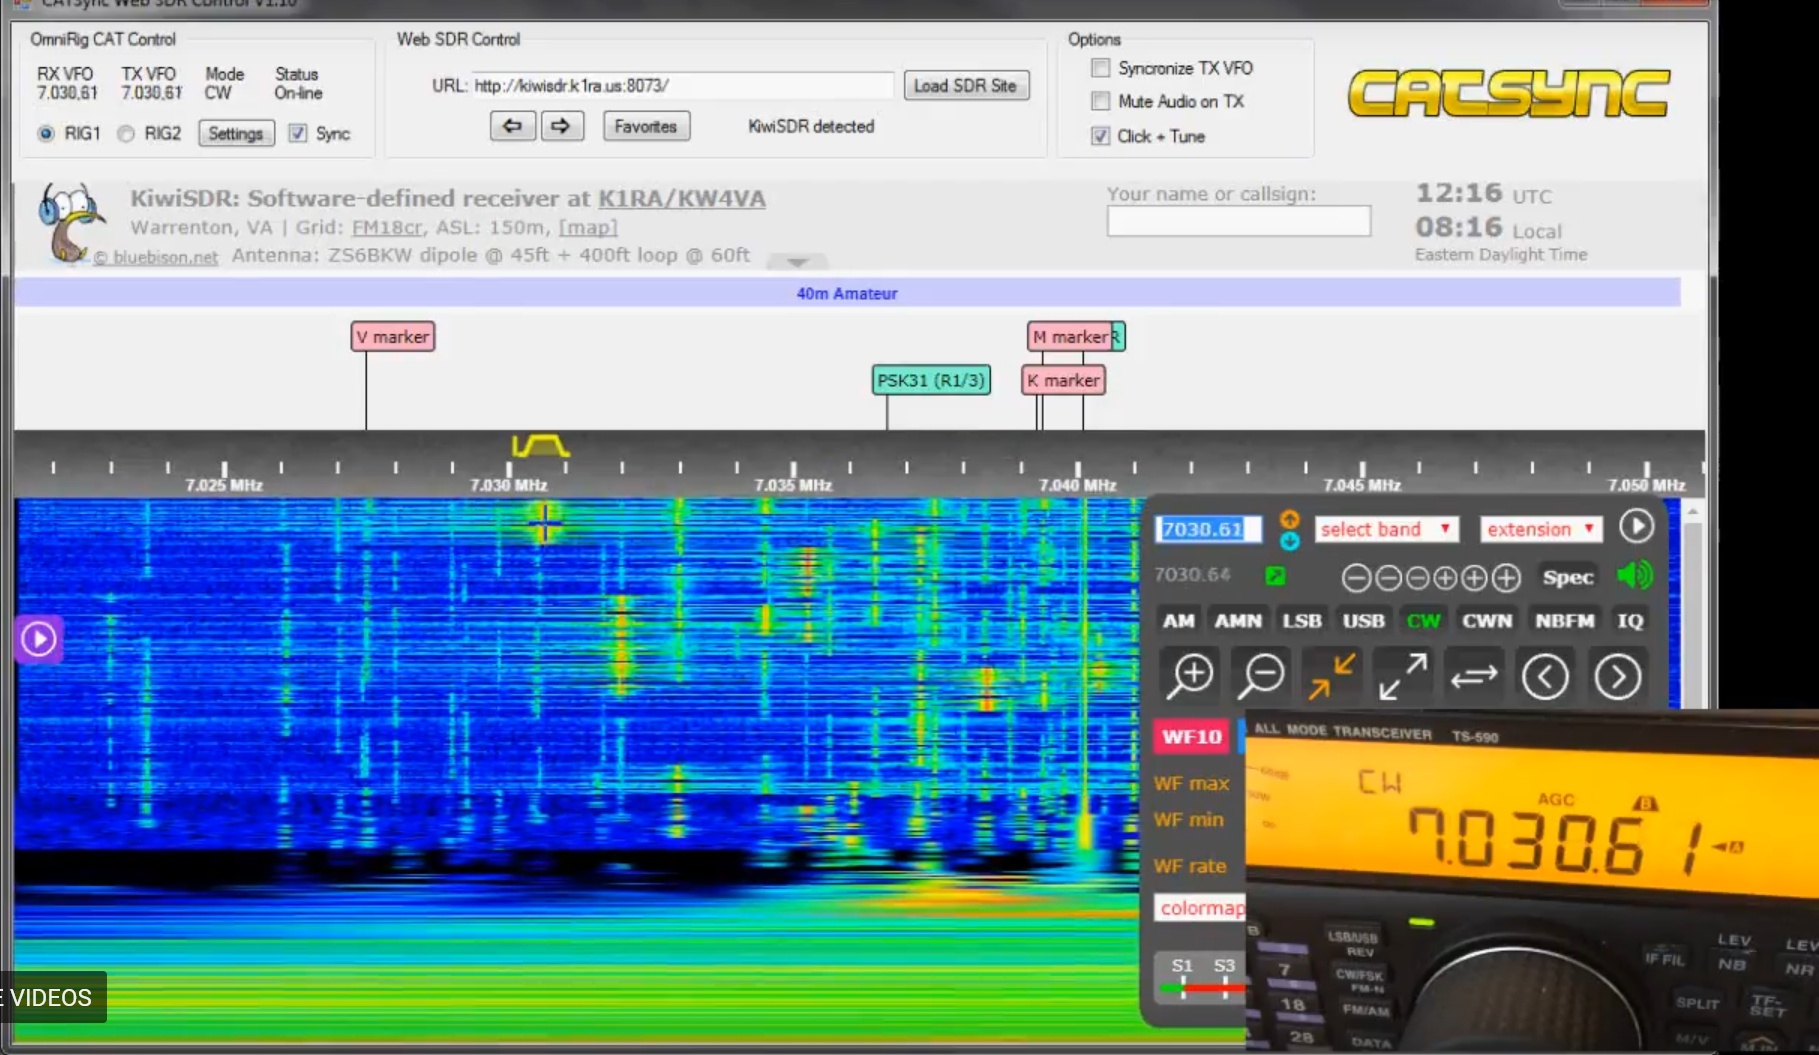Screen dimensions: 1819x1055
Task: Toggle the Spec spectrum display button
Action: (1567, 577)
